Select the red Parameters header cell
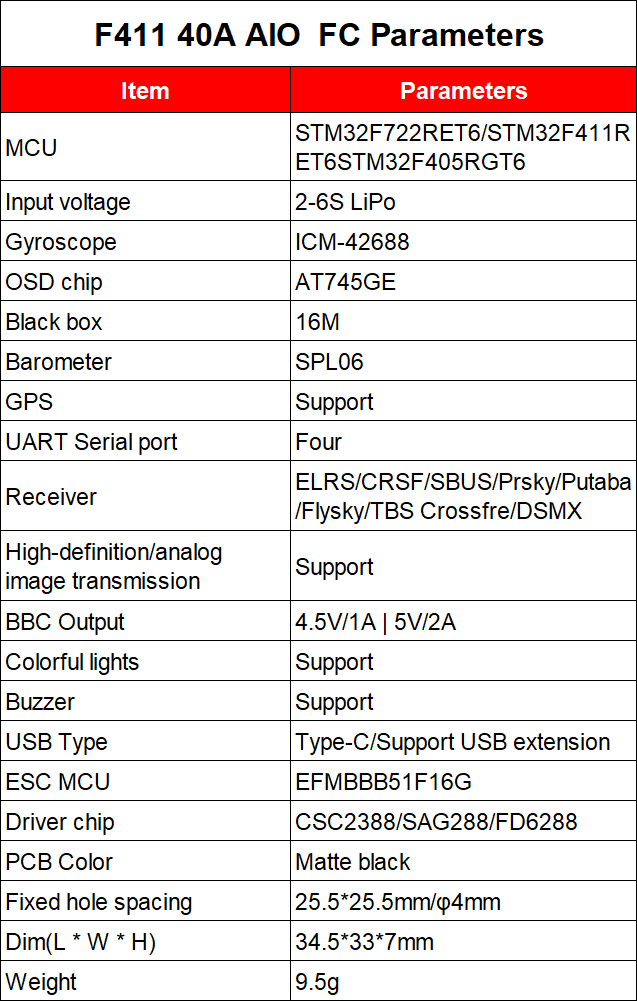 click(x=463, y=91)
